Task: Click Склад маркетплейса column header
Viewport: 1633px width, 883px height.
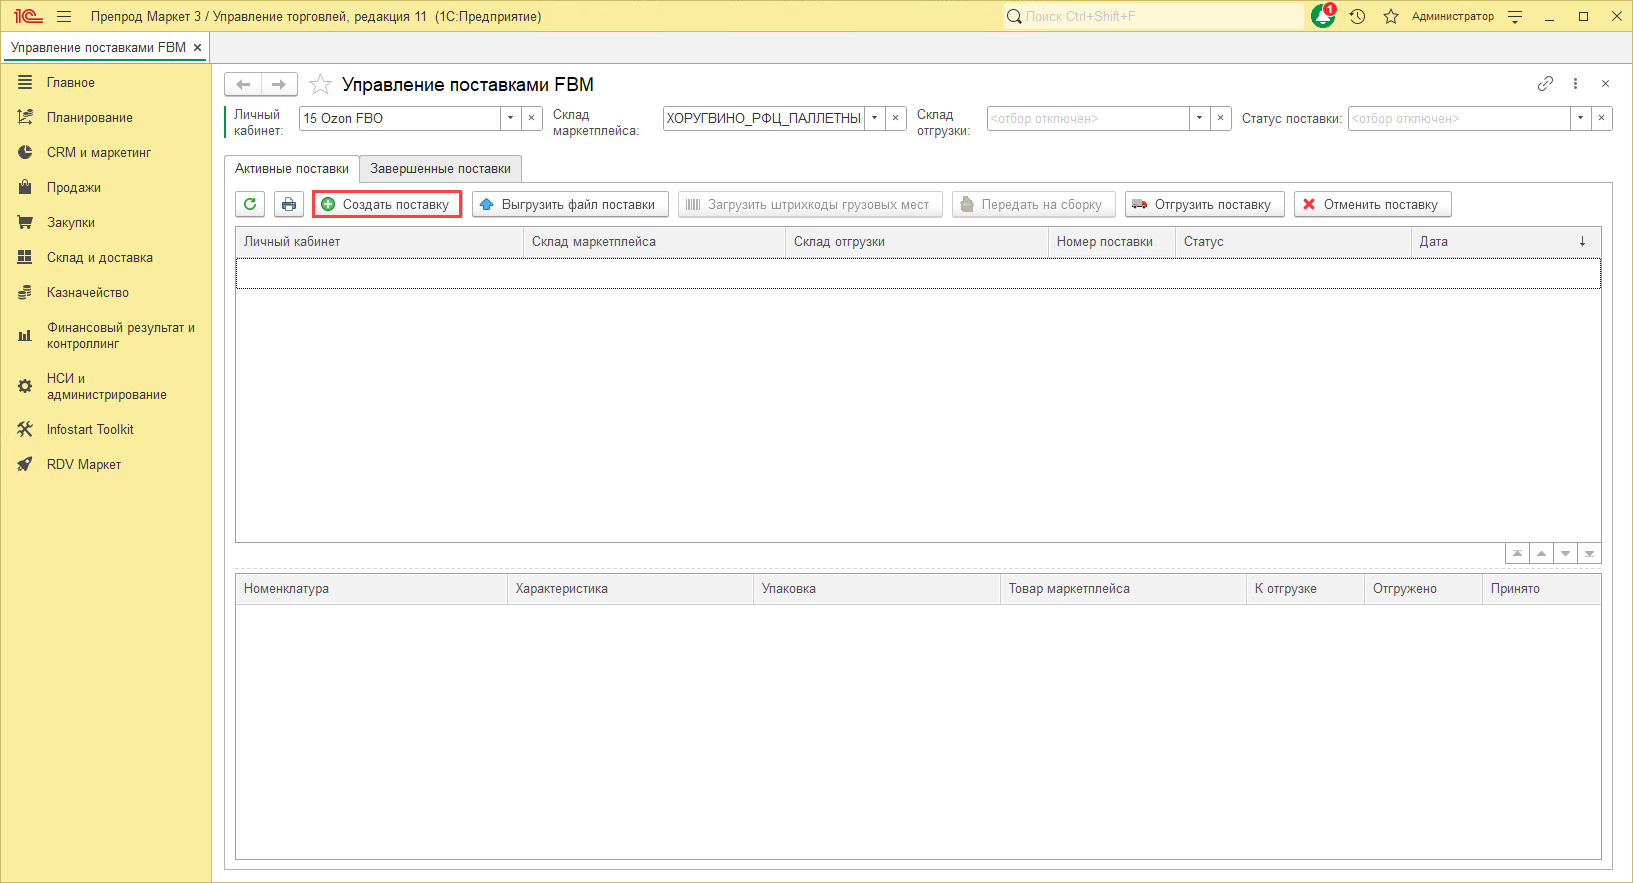Action: click(654, 241)
